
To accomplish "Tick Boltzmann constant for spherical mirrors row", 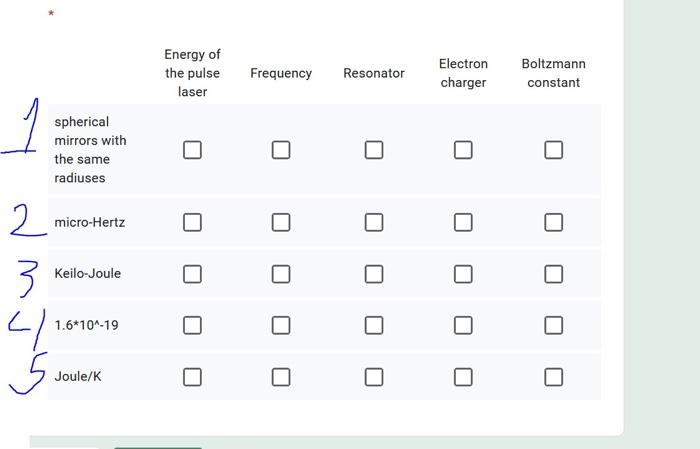I will click(x=554, y=150).
